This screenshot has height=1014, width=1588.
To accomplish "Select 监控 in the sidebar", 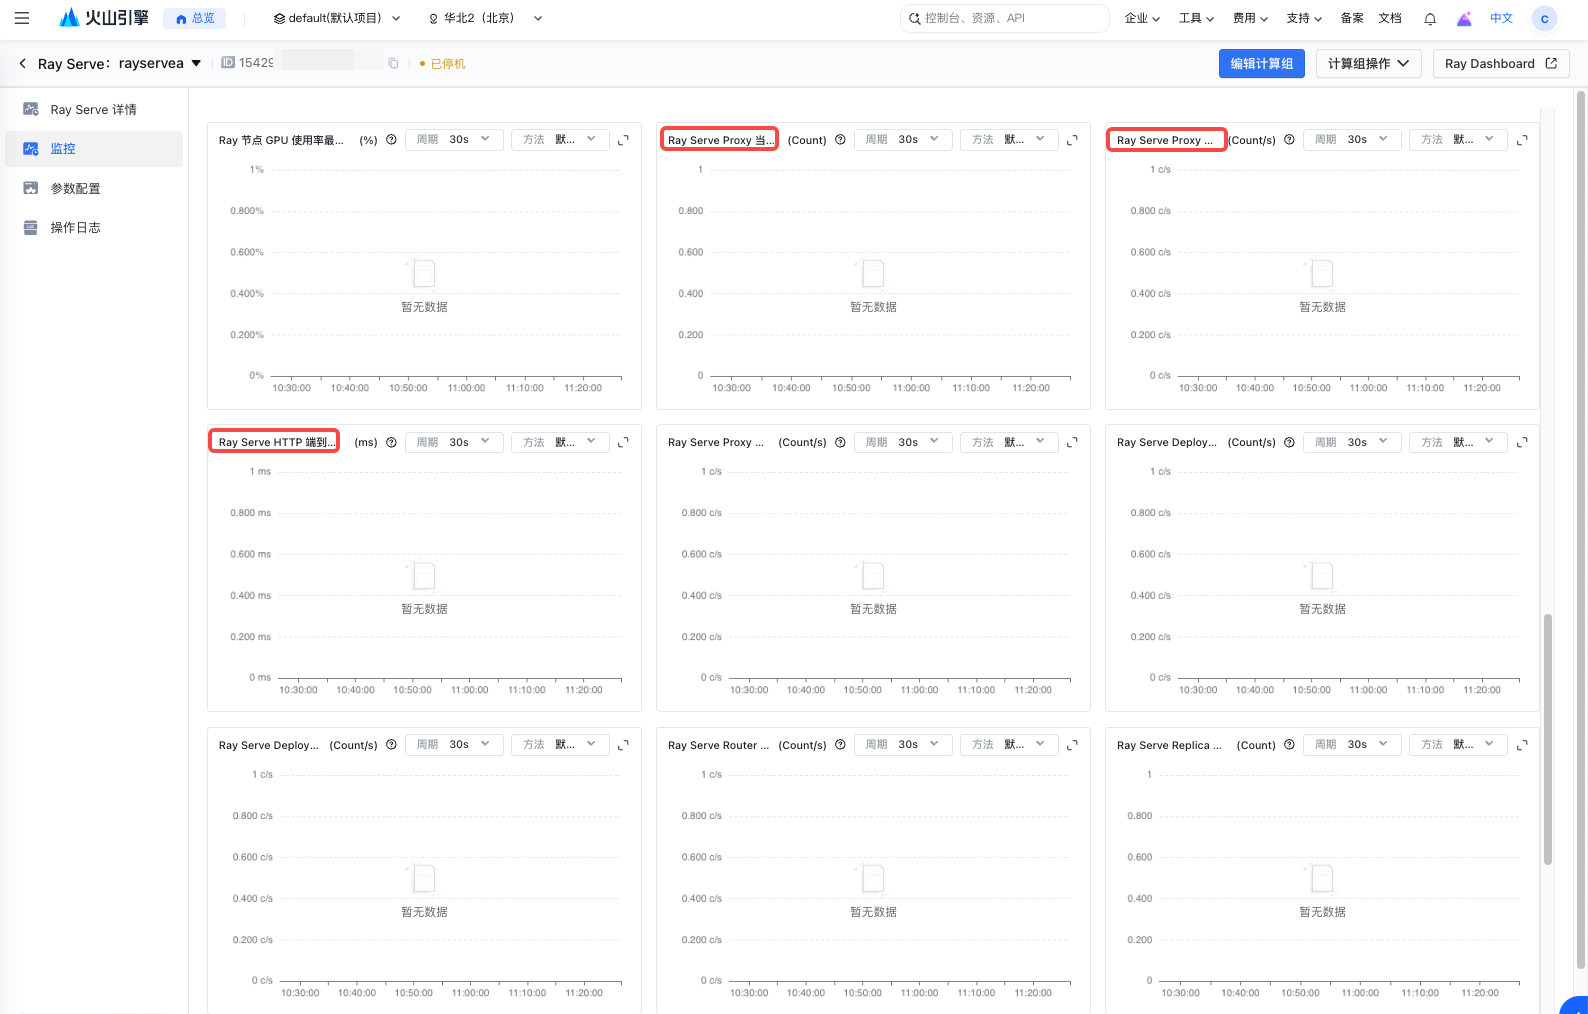I will pyautogui.click(x=94, y=149).
